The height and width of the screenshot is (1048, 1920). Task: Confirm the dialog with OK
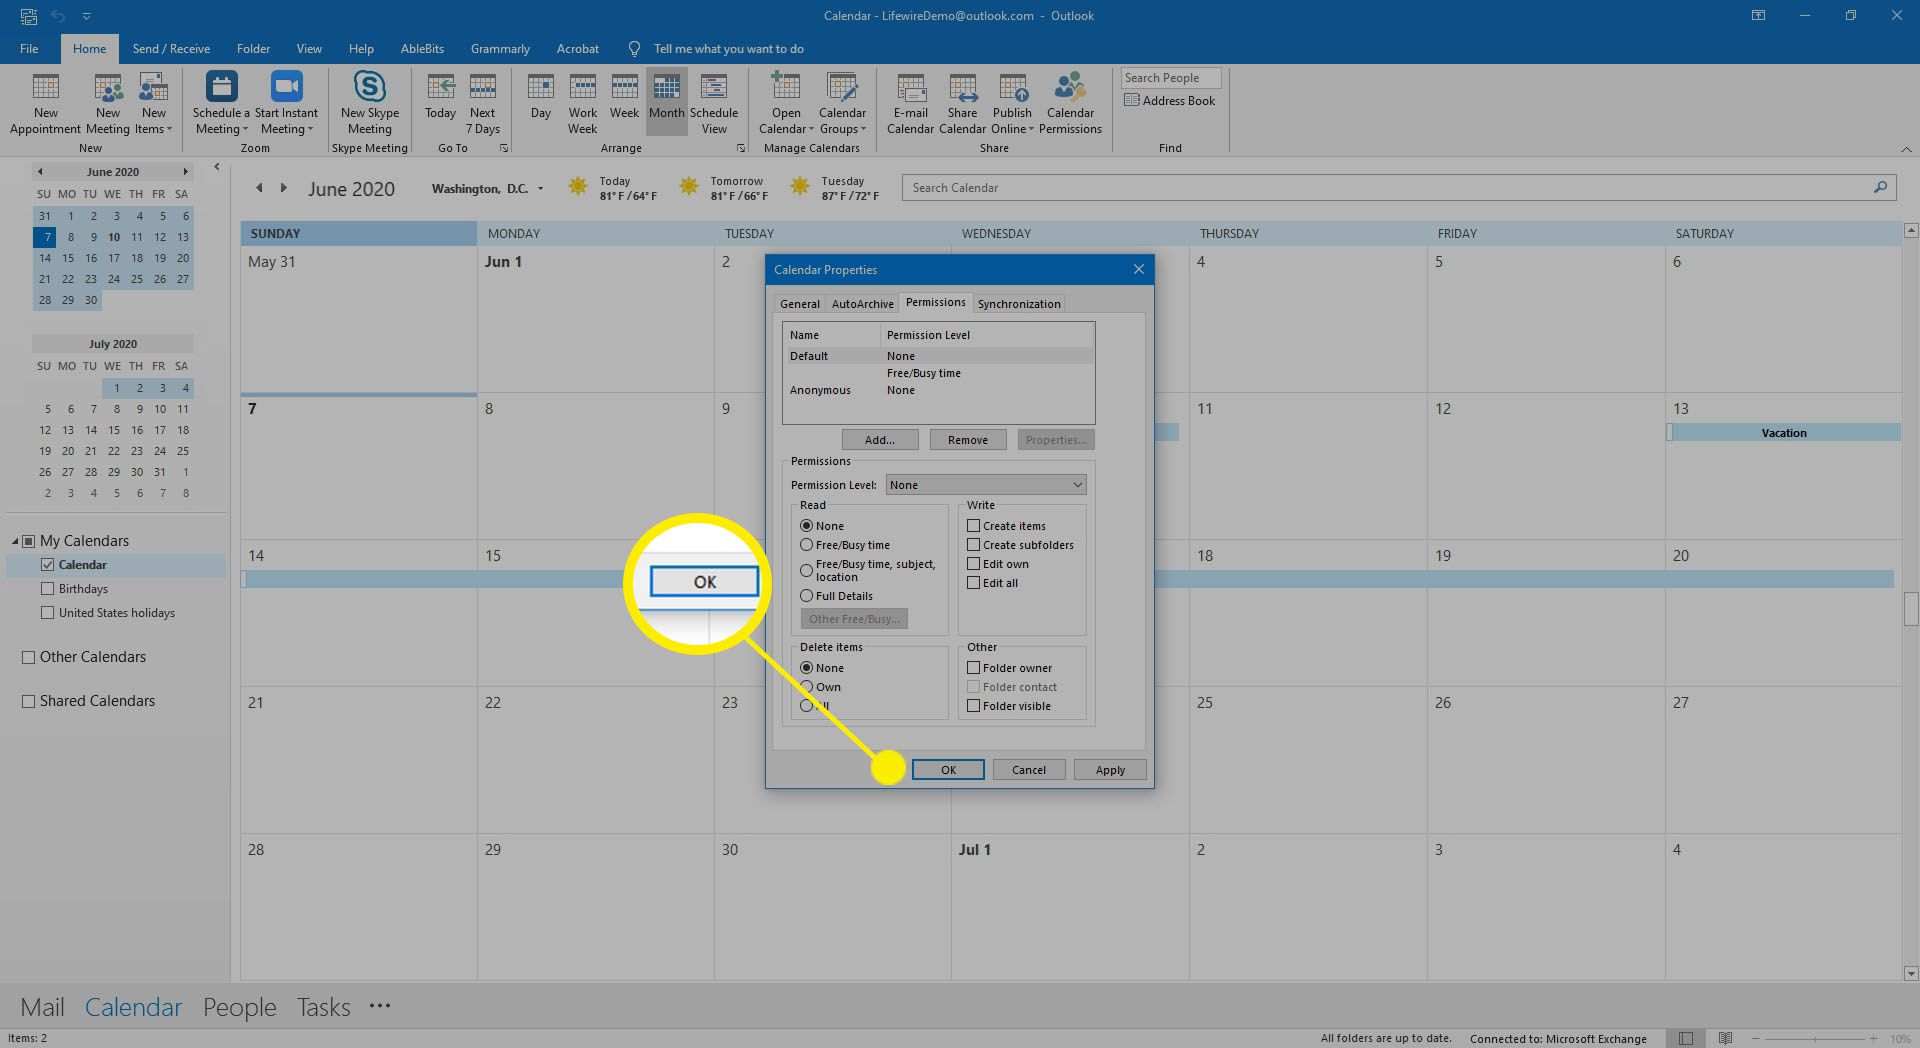click(948, 770)
